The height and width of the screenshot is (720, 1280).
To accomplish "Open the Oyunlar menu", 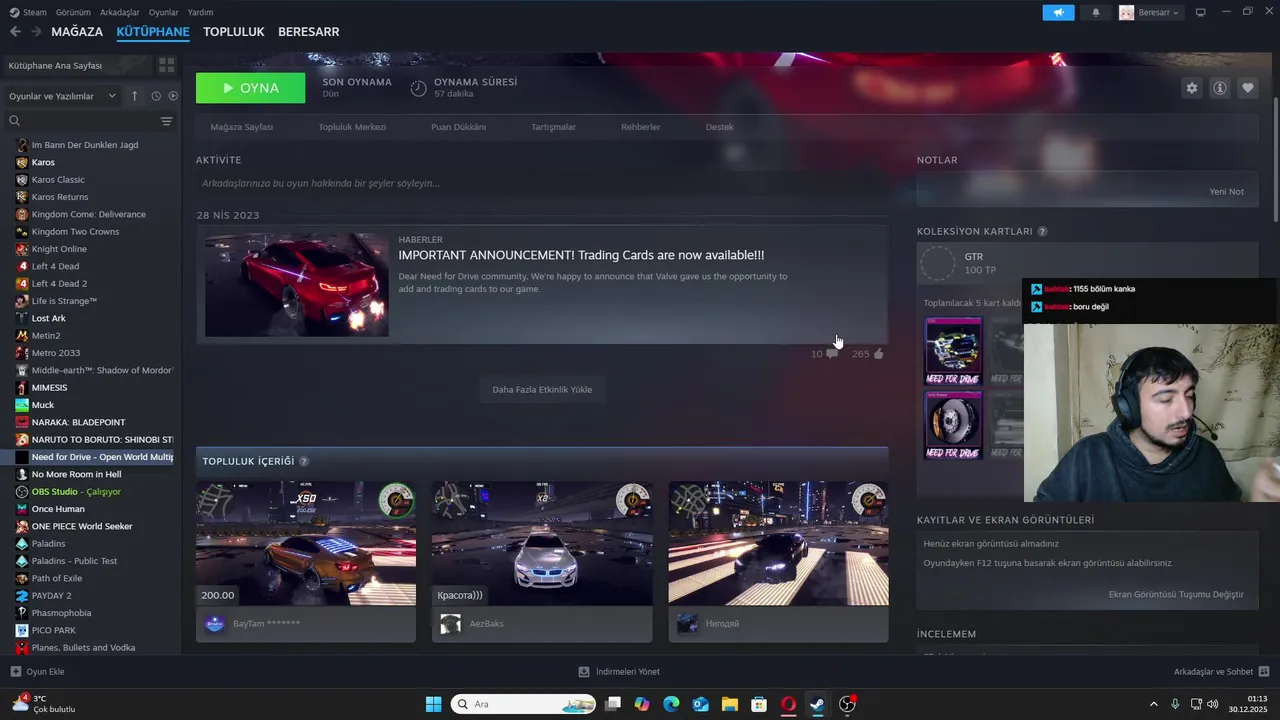I will coord(164,12).
